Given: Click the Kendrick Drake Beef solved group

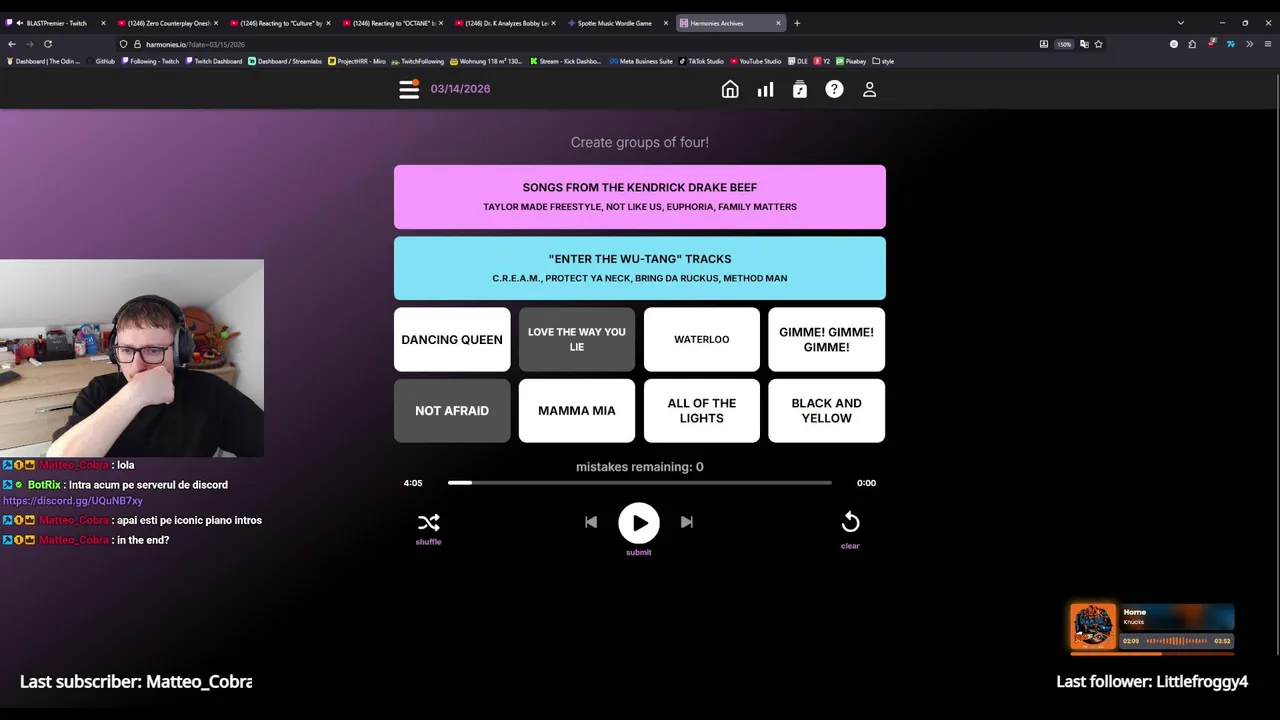Looking at the screenshot, I should pos(640,197).
